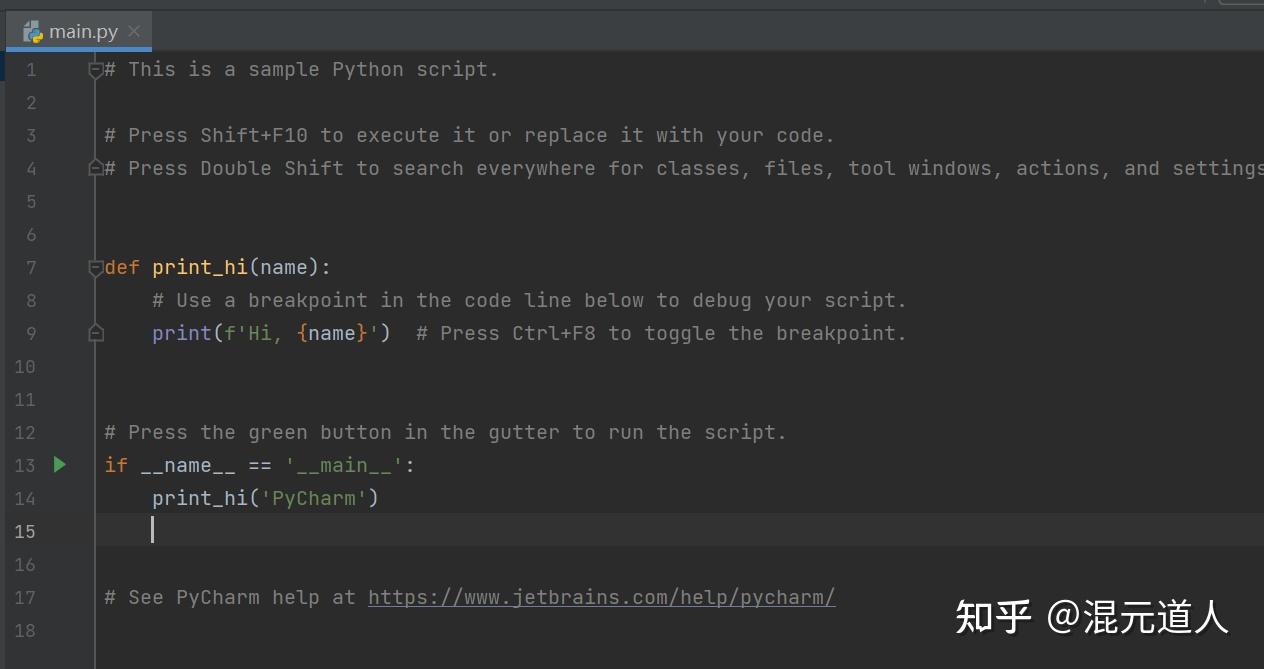Select the main.py tab label
1264x669 pixels.
point(83,32)
